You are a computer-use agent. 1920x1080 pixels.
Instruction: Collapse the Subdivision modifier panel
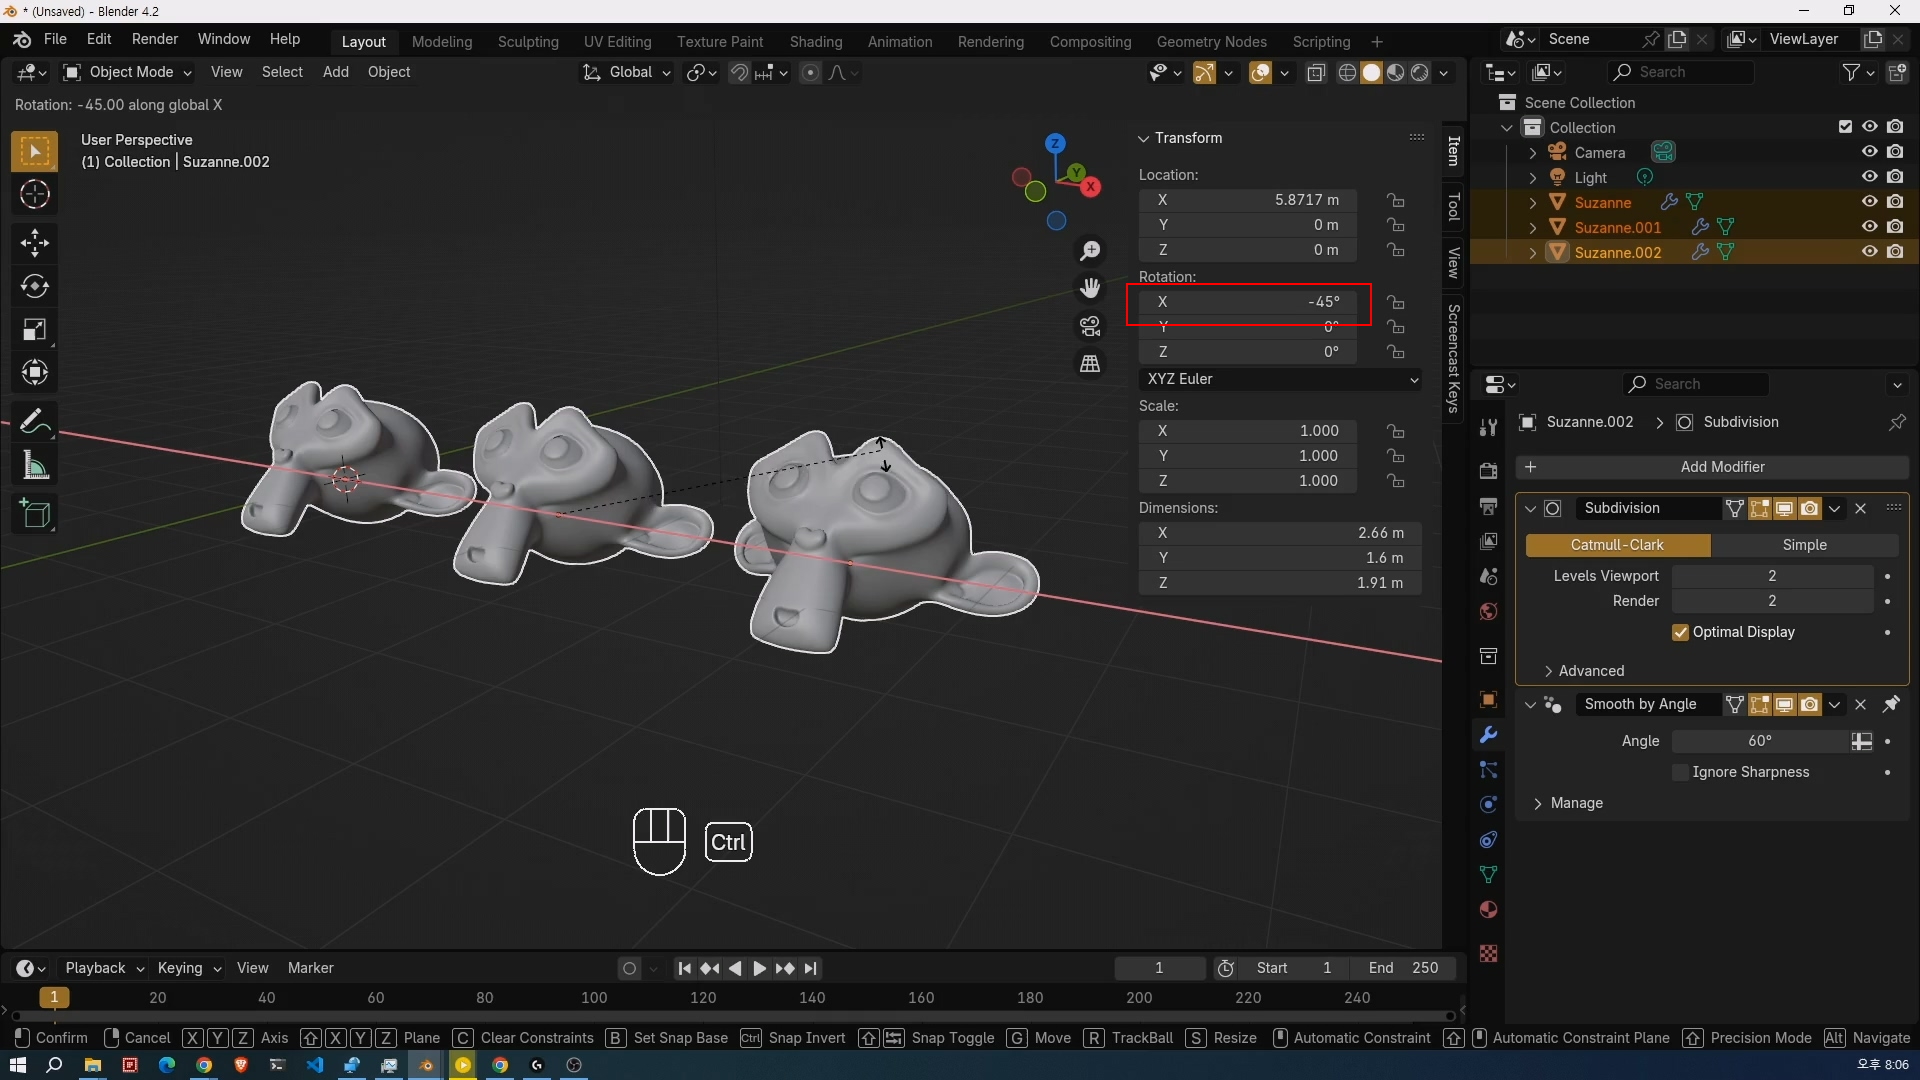(x=1530, y=508)
